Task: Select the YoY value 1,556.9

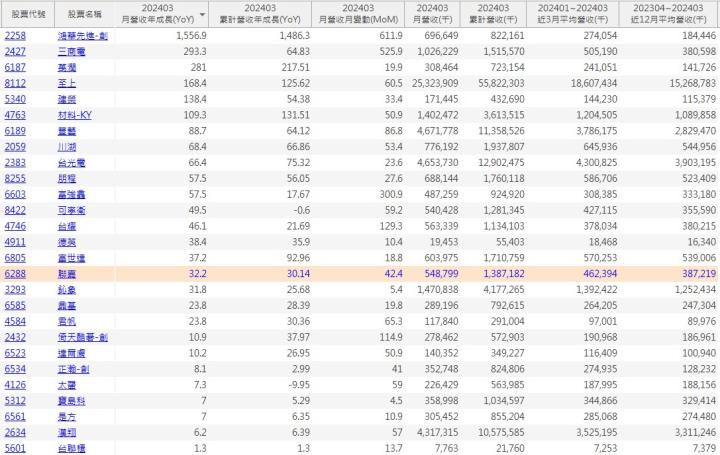Action: point(191,36)
